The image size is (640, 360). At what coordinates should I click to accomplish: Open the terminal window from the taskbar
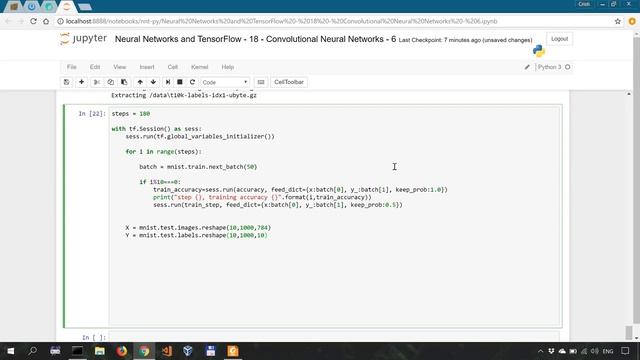pyautogui.click(x=77, y=351)
